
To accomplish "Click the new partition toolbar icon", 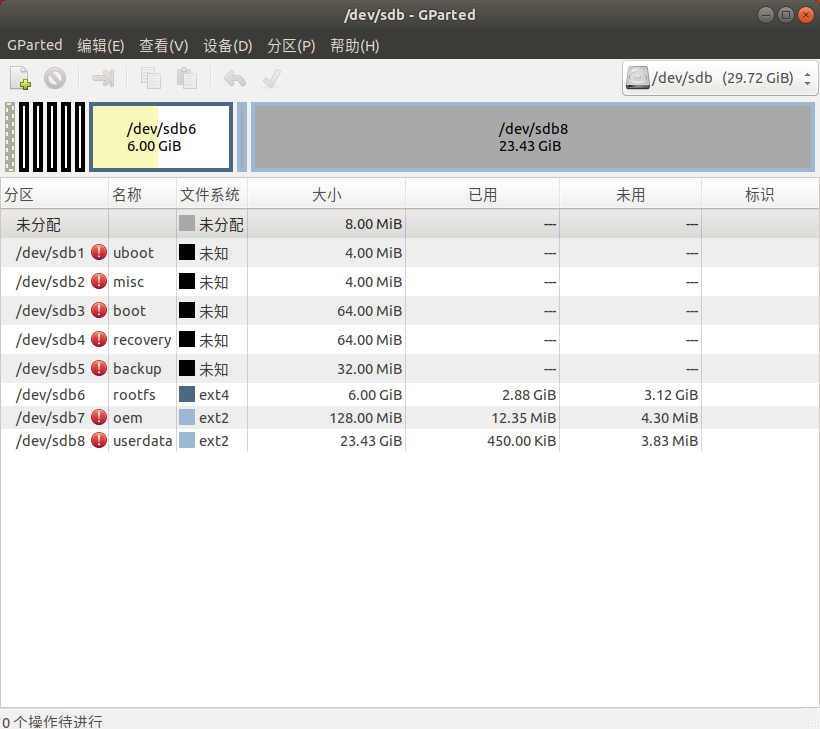I will (x=20, y=78).
